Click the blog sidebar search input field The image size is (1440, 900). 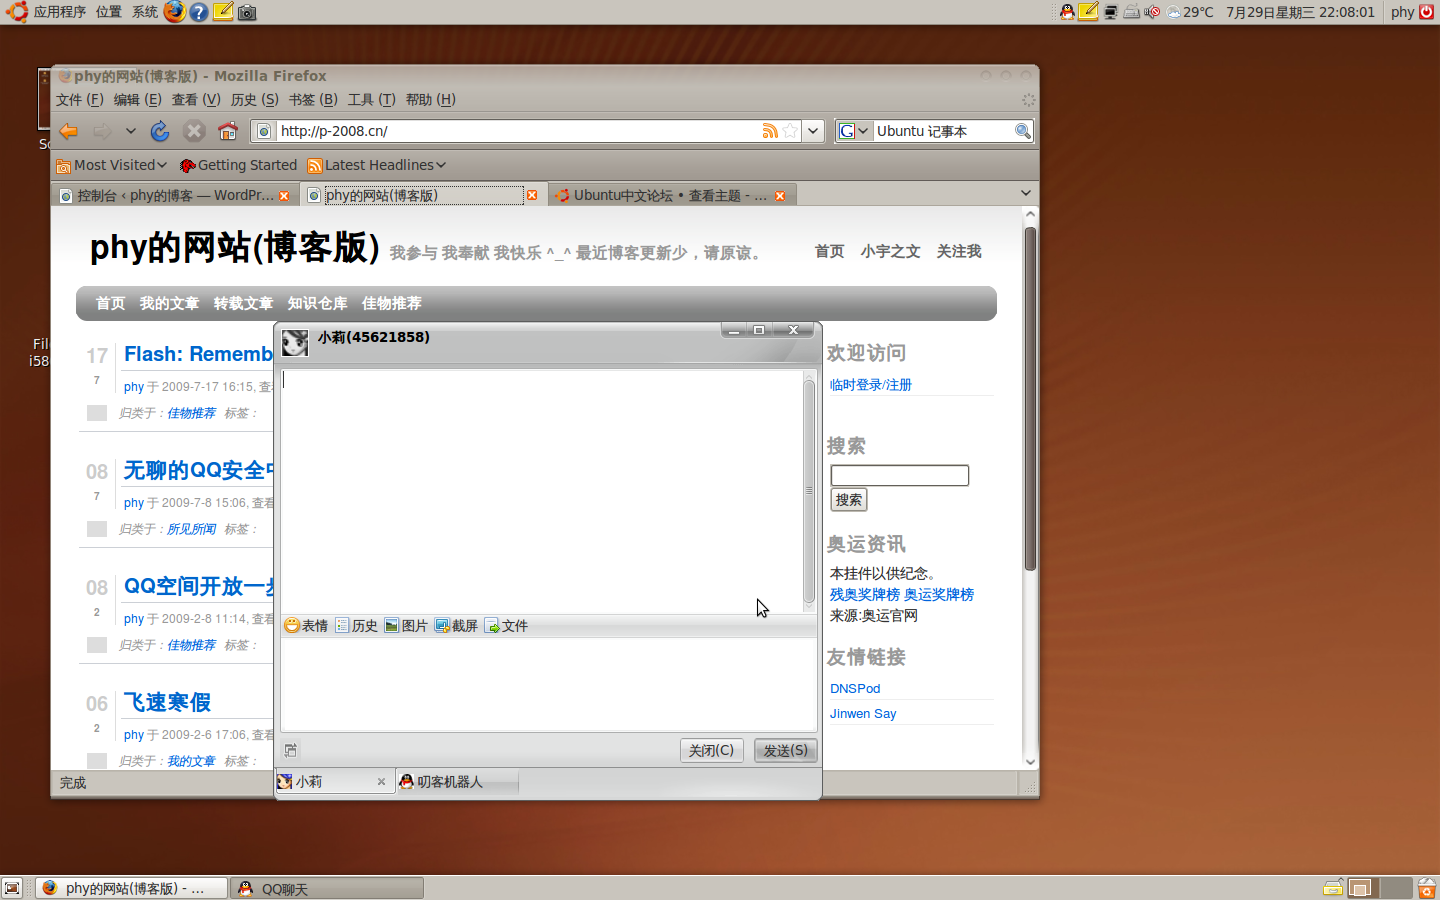(899, 475)
